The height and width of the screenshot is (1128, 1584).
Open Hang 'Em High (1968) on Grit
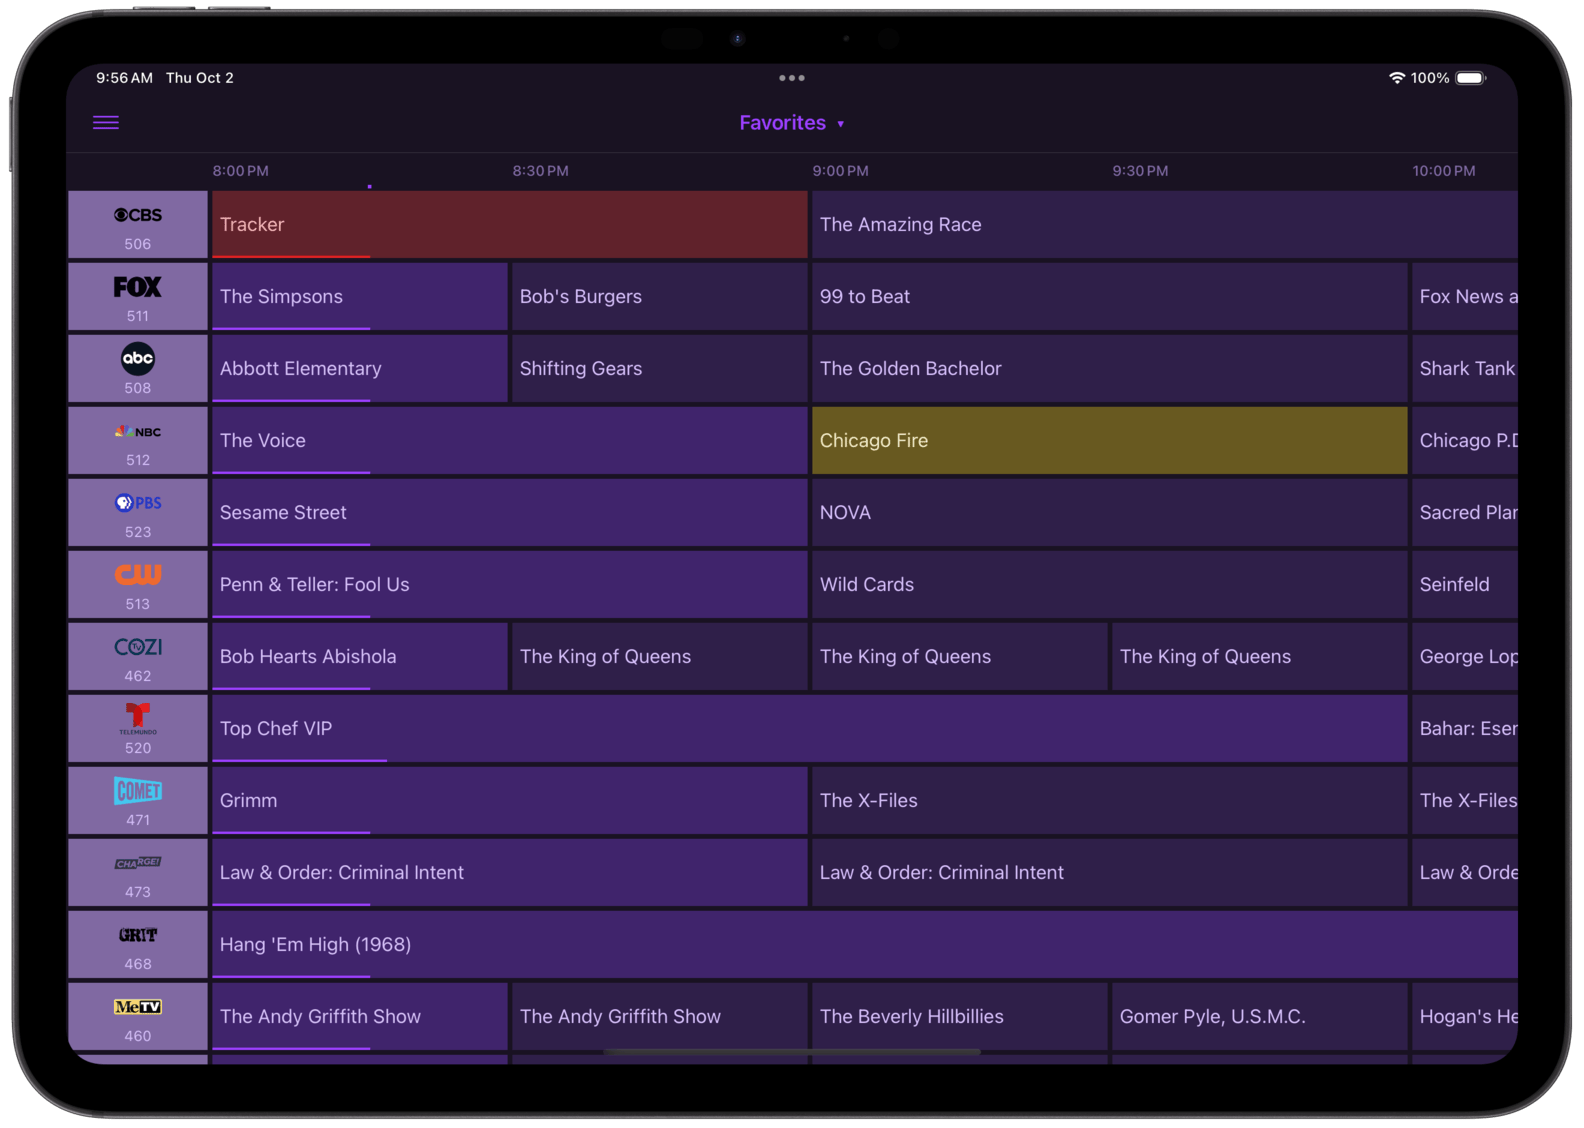(864, 945)
